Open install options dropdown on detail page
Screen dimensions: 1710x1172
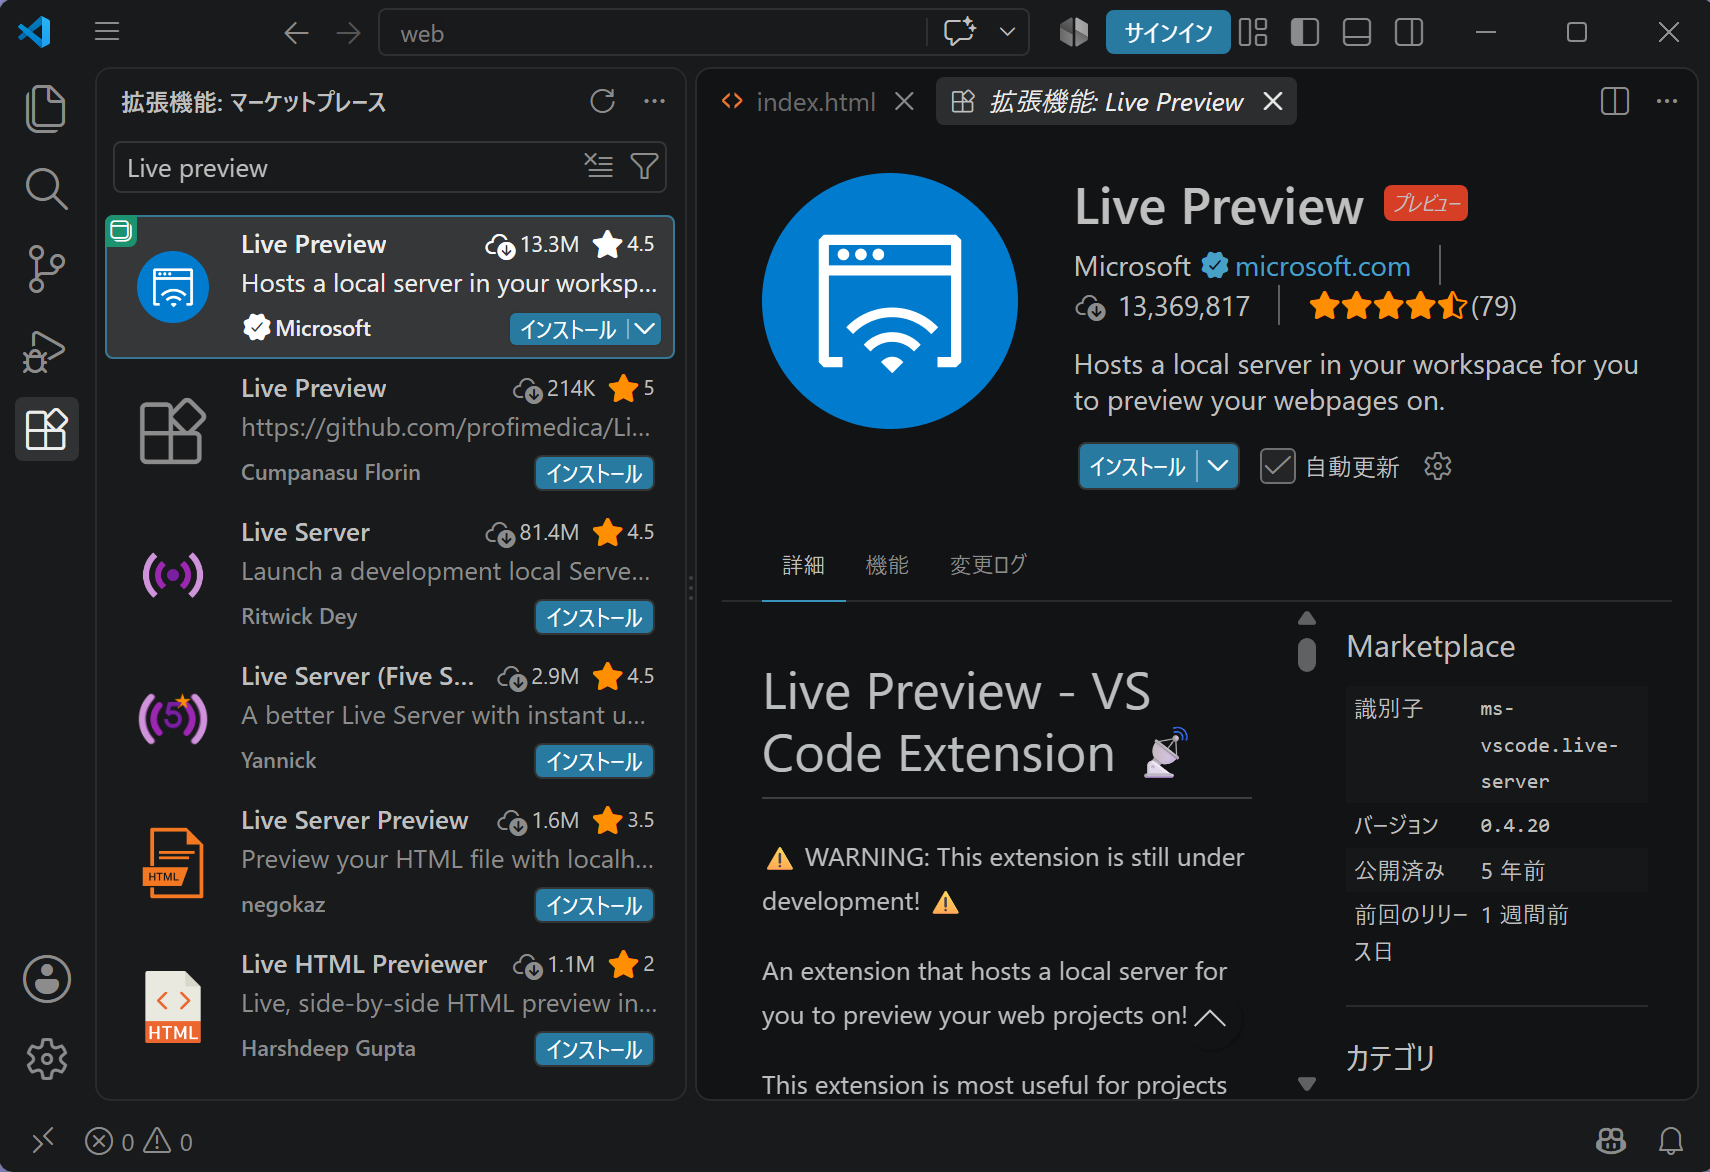tap(1218, 466)
